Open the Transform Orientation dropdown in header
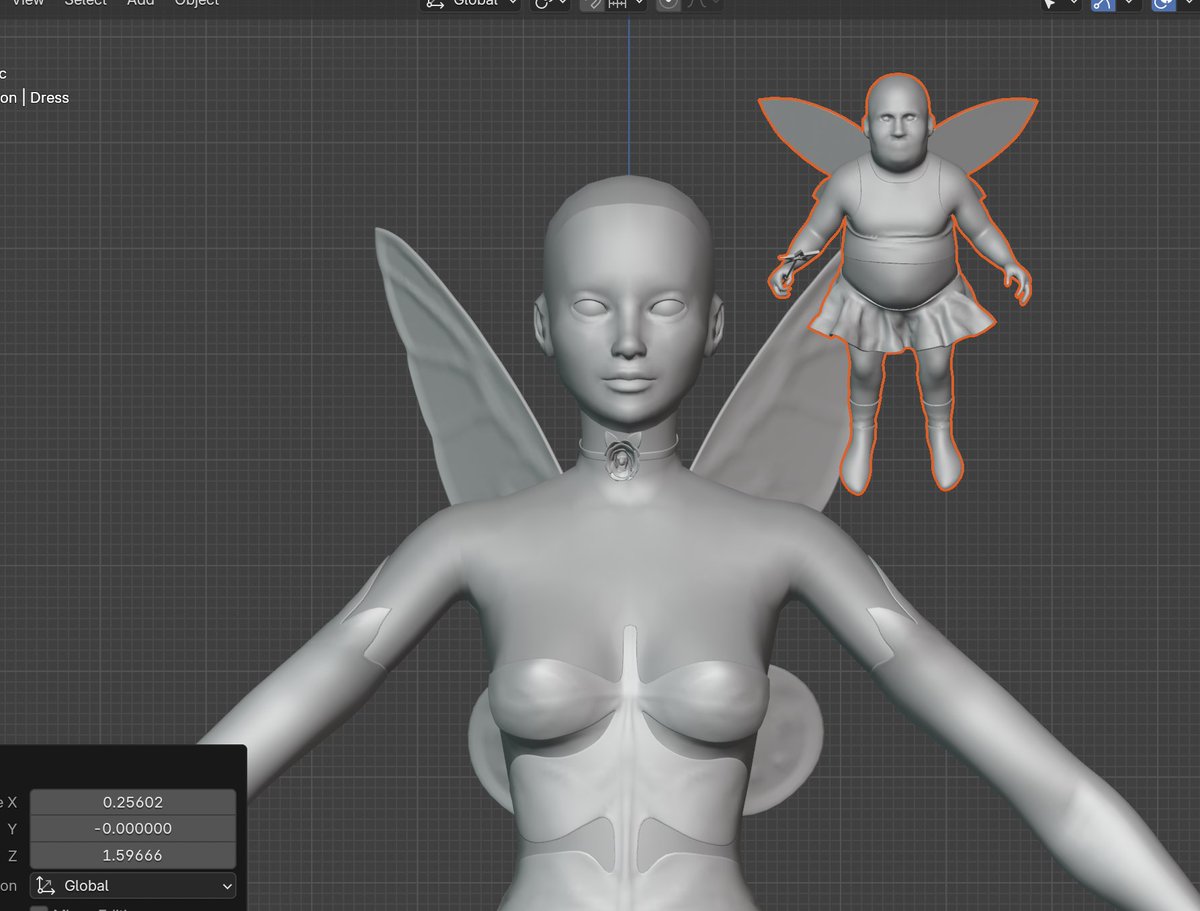Viewport: 1200px width, 911px height. coord(471,4)
